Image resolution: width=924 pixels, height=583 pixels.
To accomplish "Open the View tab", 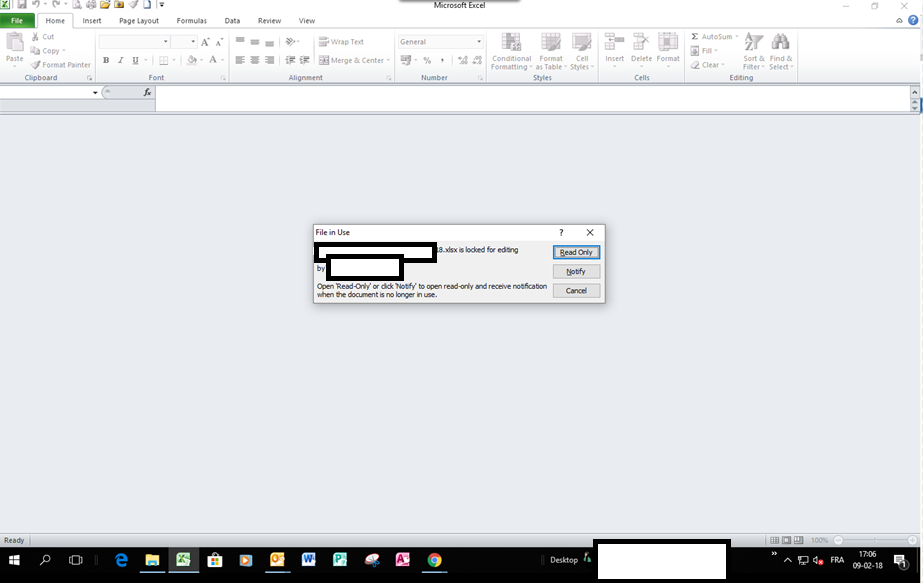I will click(x=306, y=21).
